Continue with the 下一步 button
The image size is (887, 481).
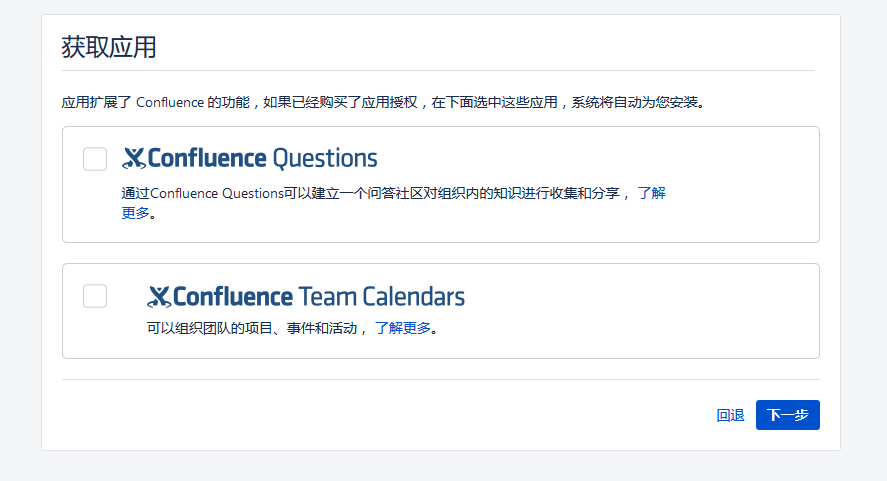[x=787, y=415]
